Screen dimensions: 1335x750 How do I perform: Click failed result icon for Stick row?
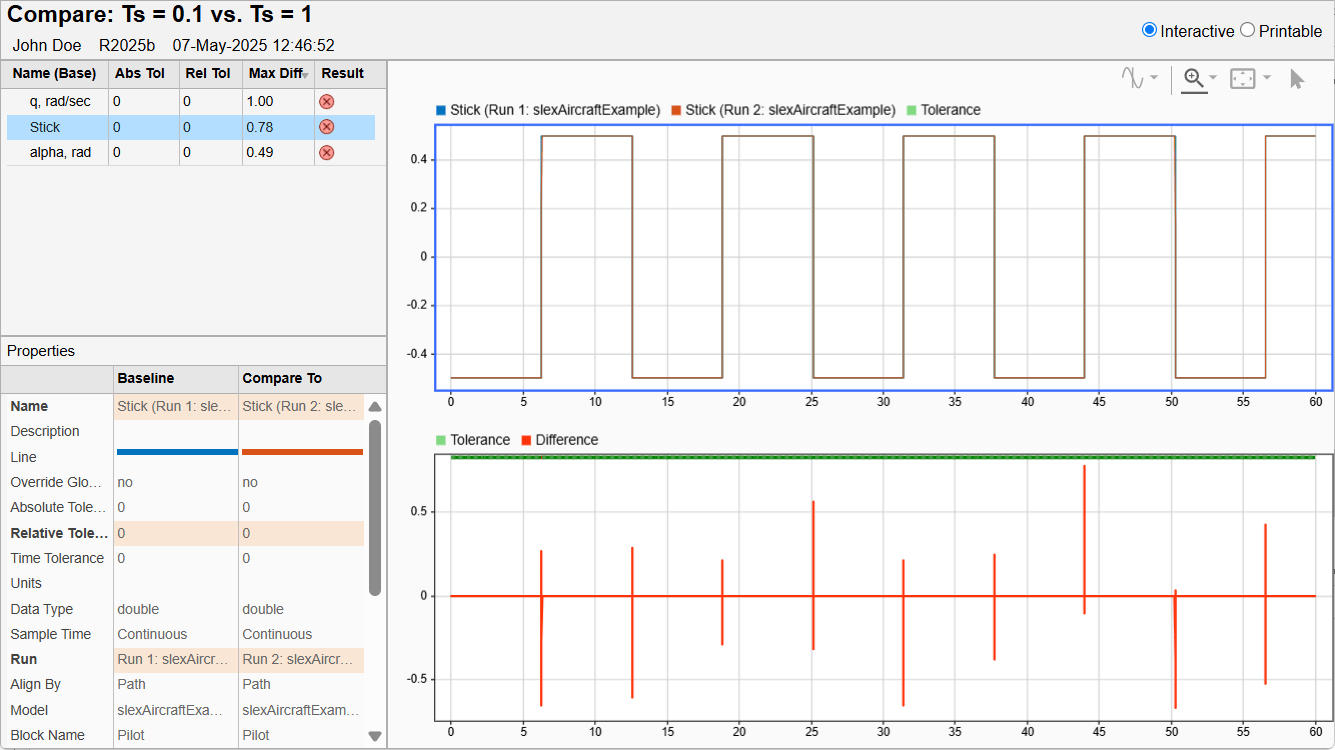point(326,127)
